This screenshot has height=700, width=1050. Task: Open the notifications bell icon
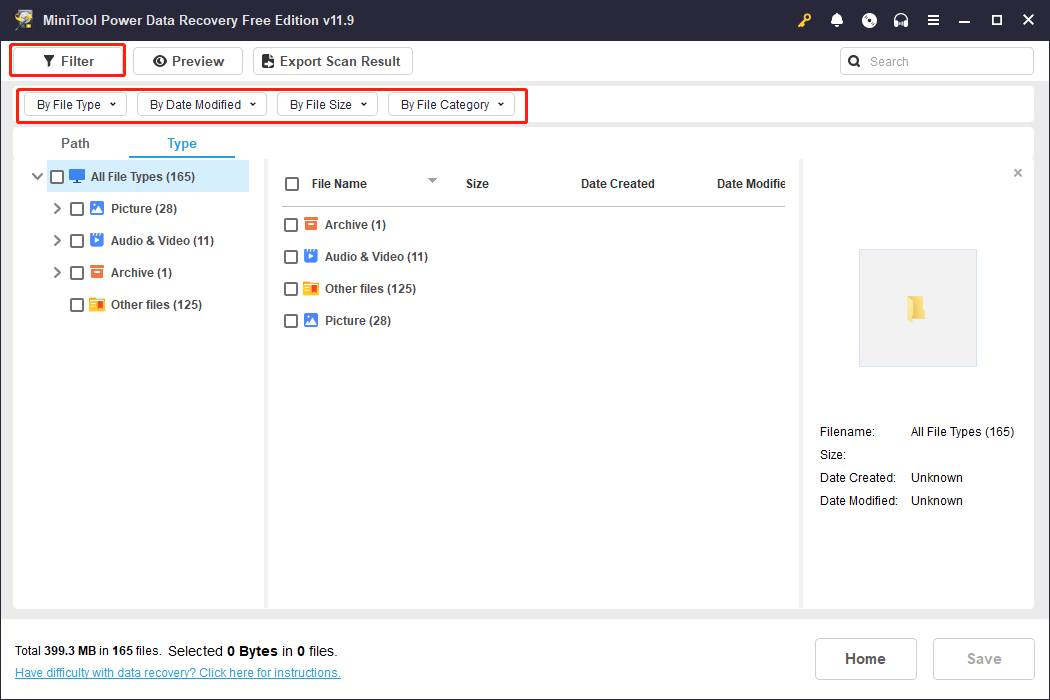pyautogui.click(x=836, y=20)
